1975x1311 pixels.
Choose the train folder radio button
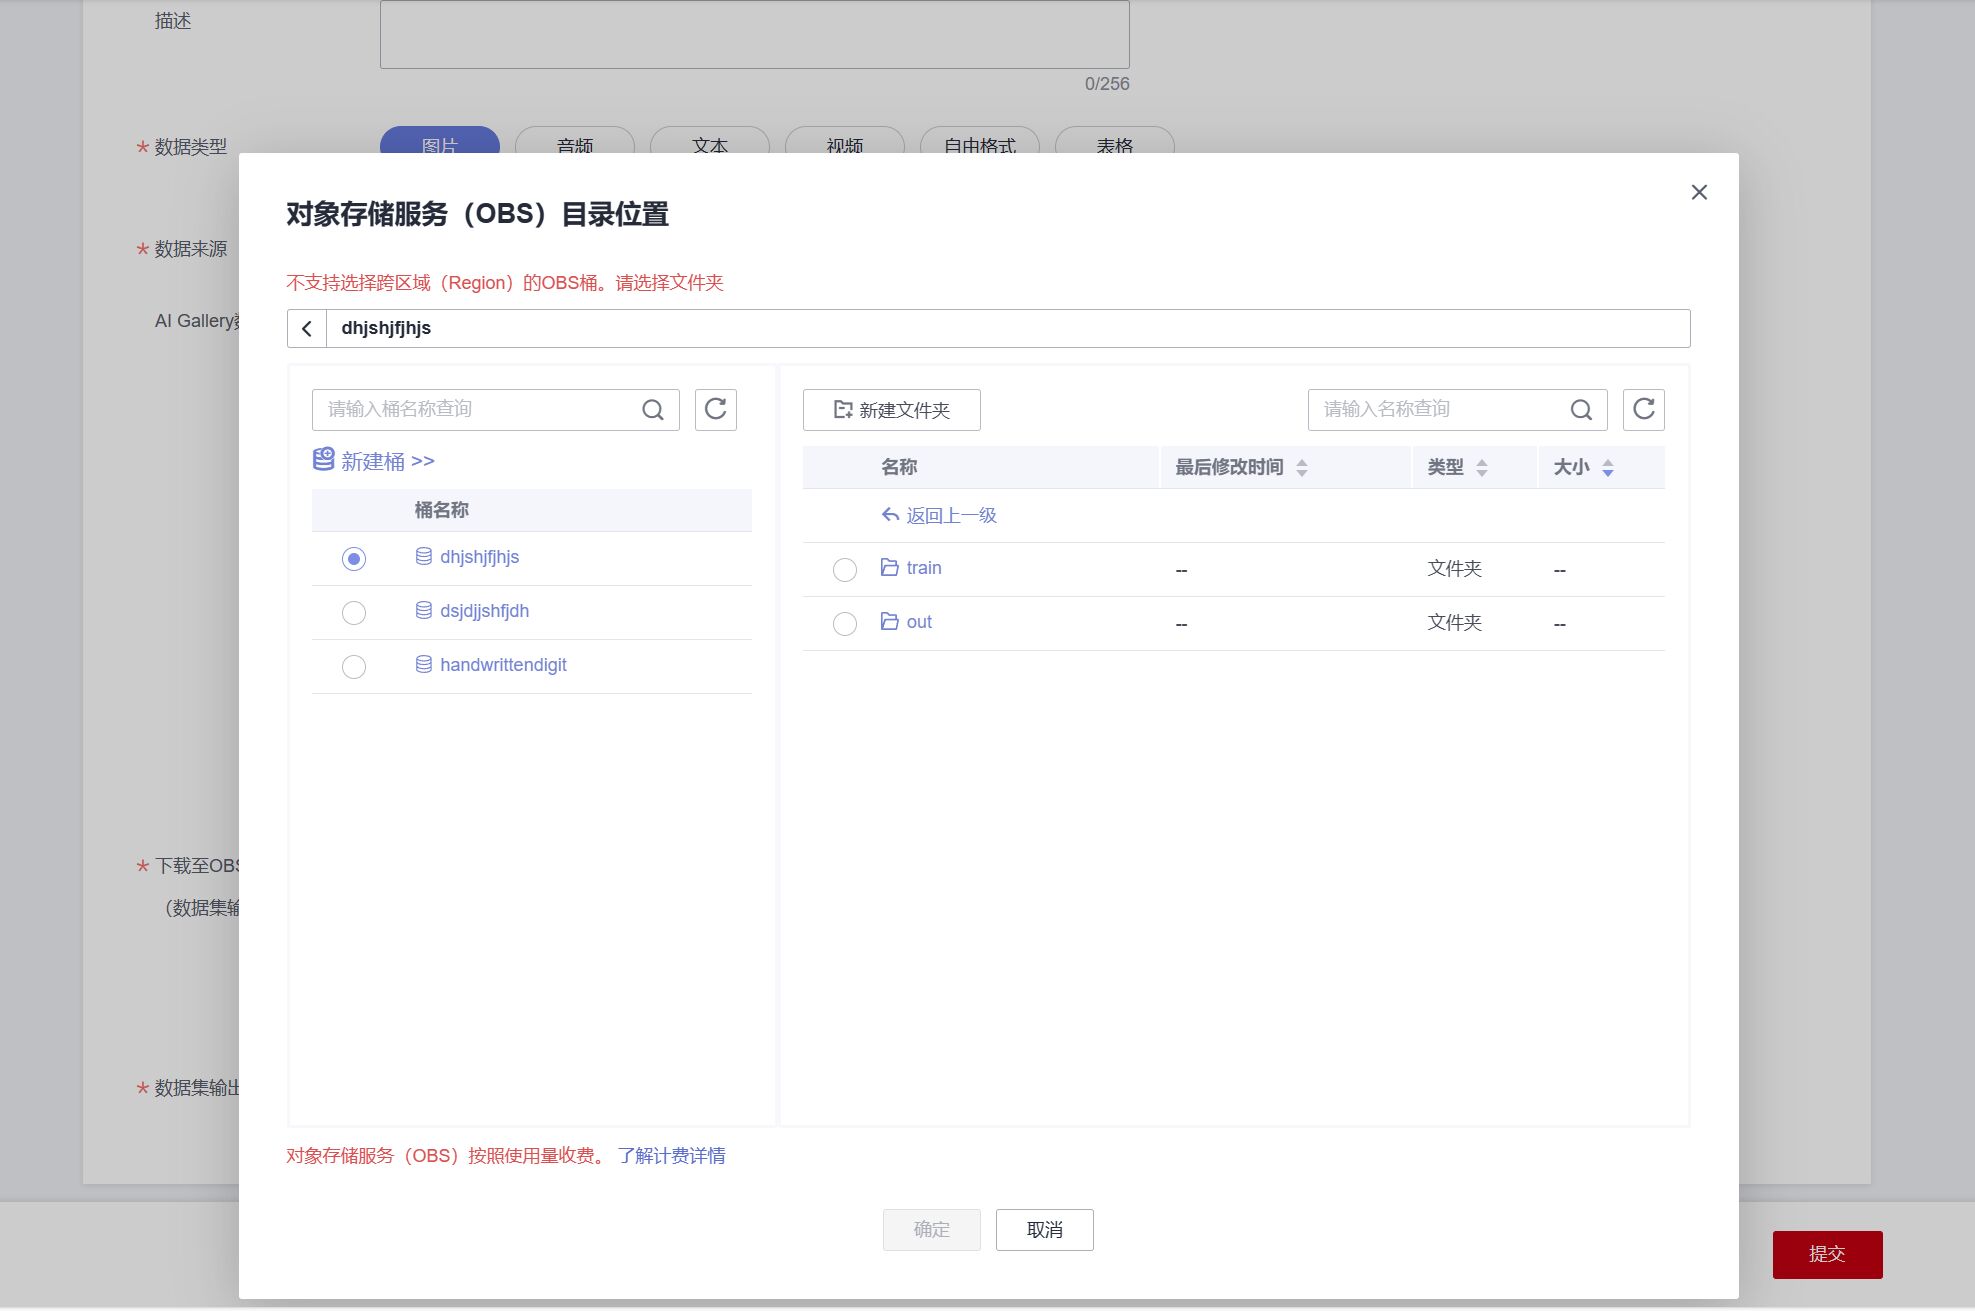click(x=845, y=570)
